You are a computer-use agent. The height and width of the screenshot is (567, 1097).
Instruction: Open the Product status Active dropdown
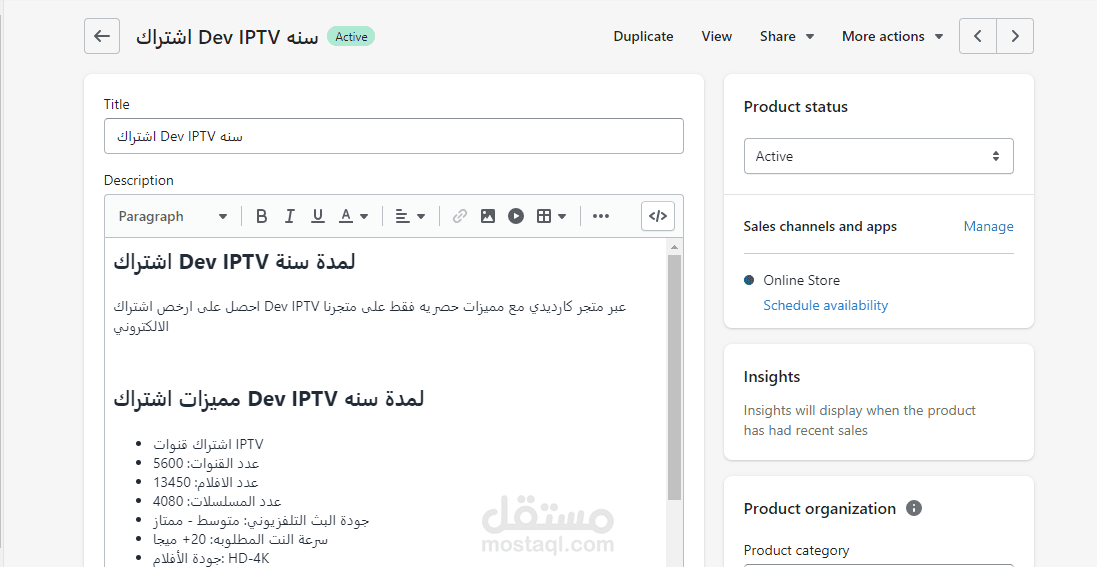tap(878, 156)
